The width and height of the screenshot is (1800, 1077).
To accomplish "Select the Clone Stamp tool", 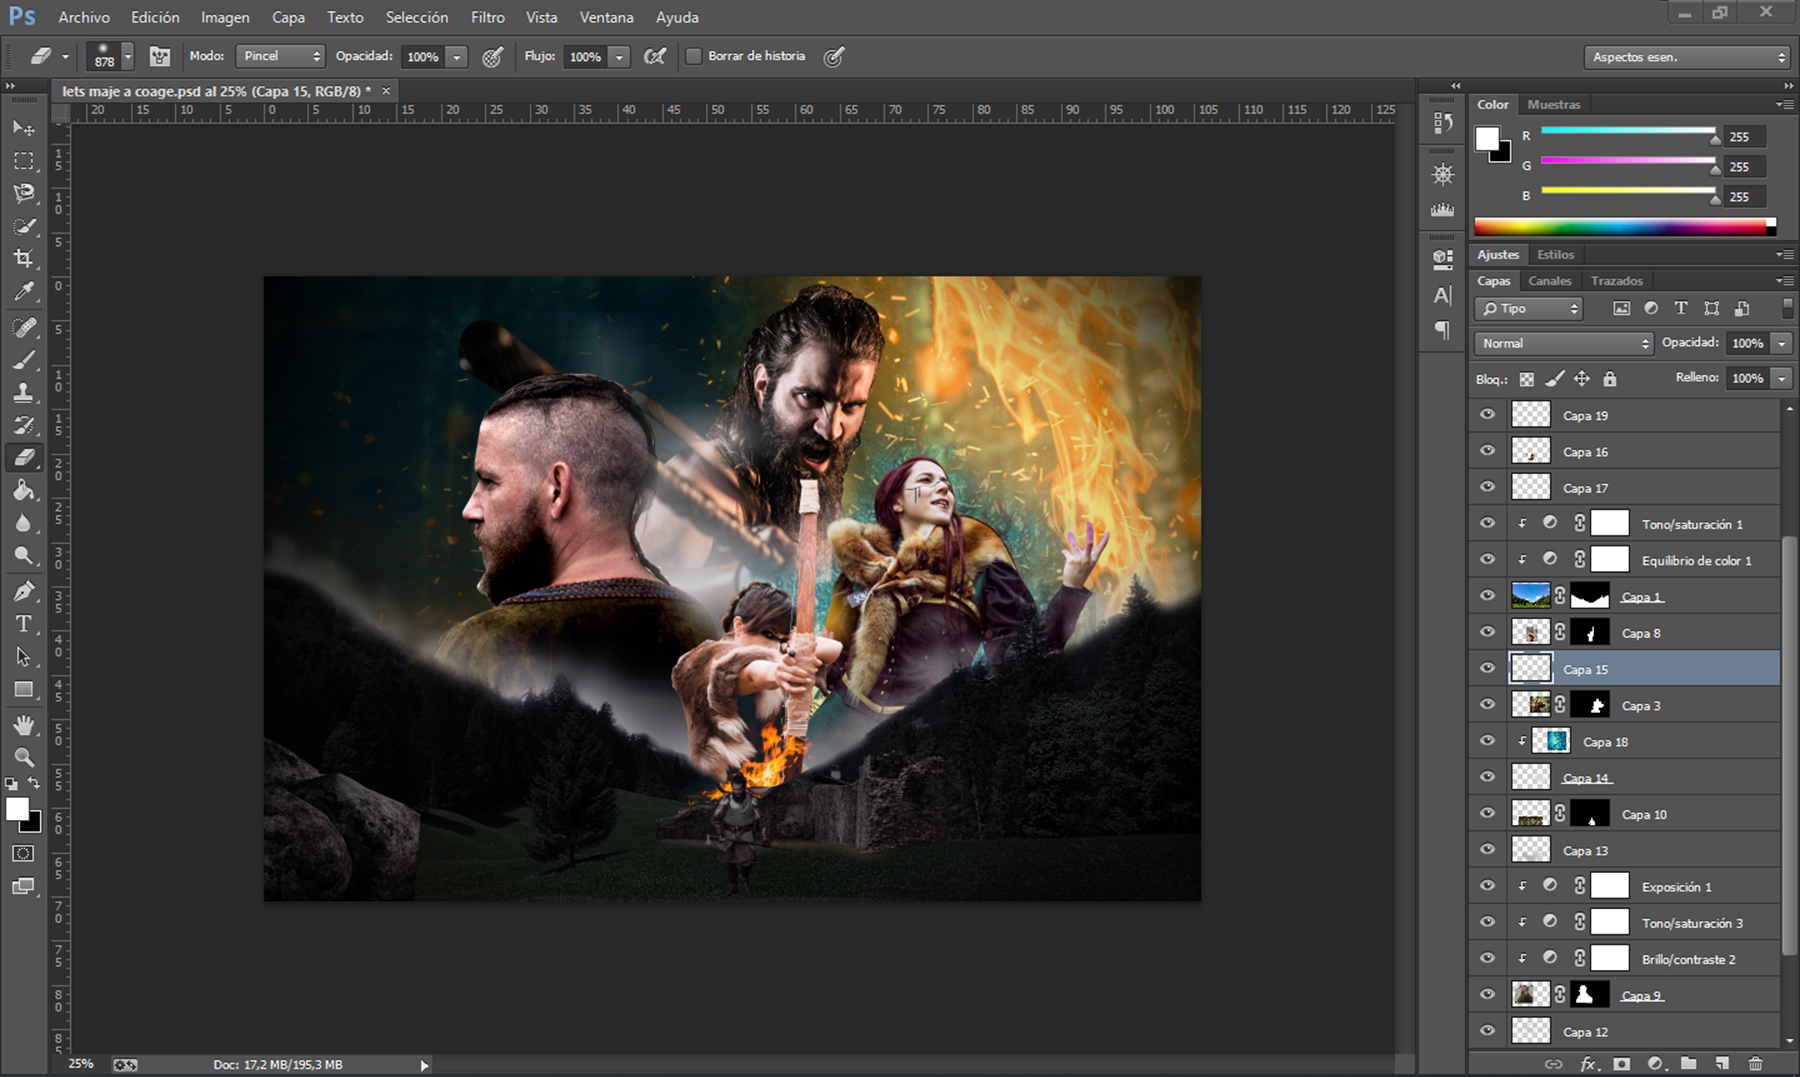I will tap(24, 393).
